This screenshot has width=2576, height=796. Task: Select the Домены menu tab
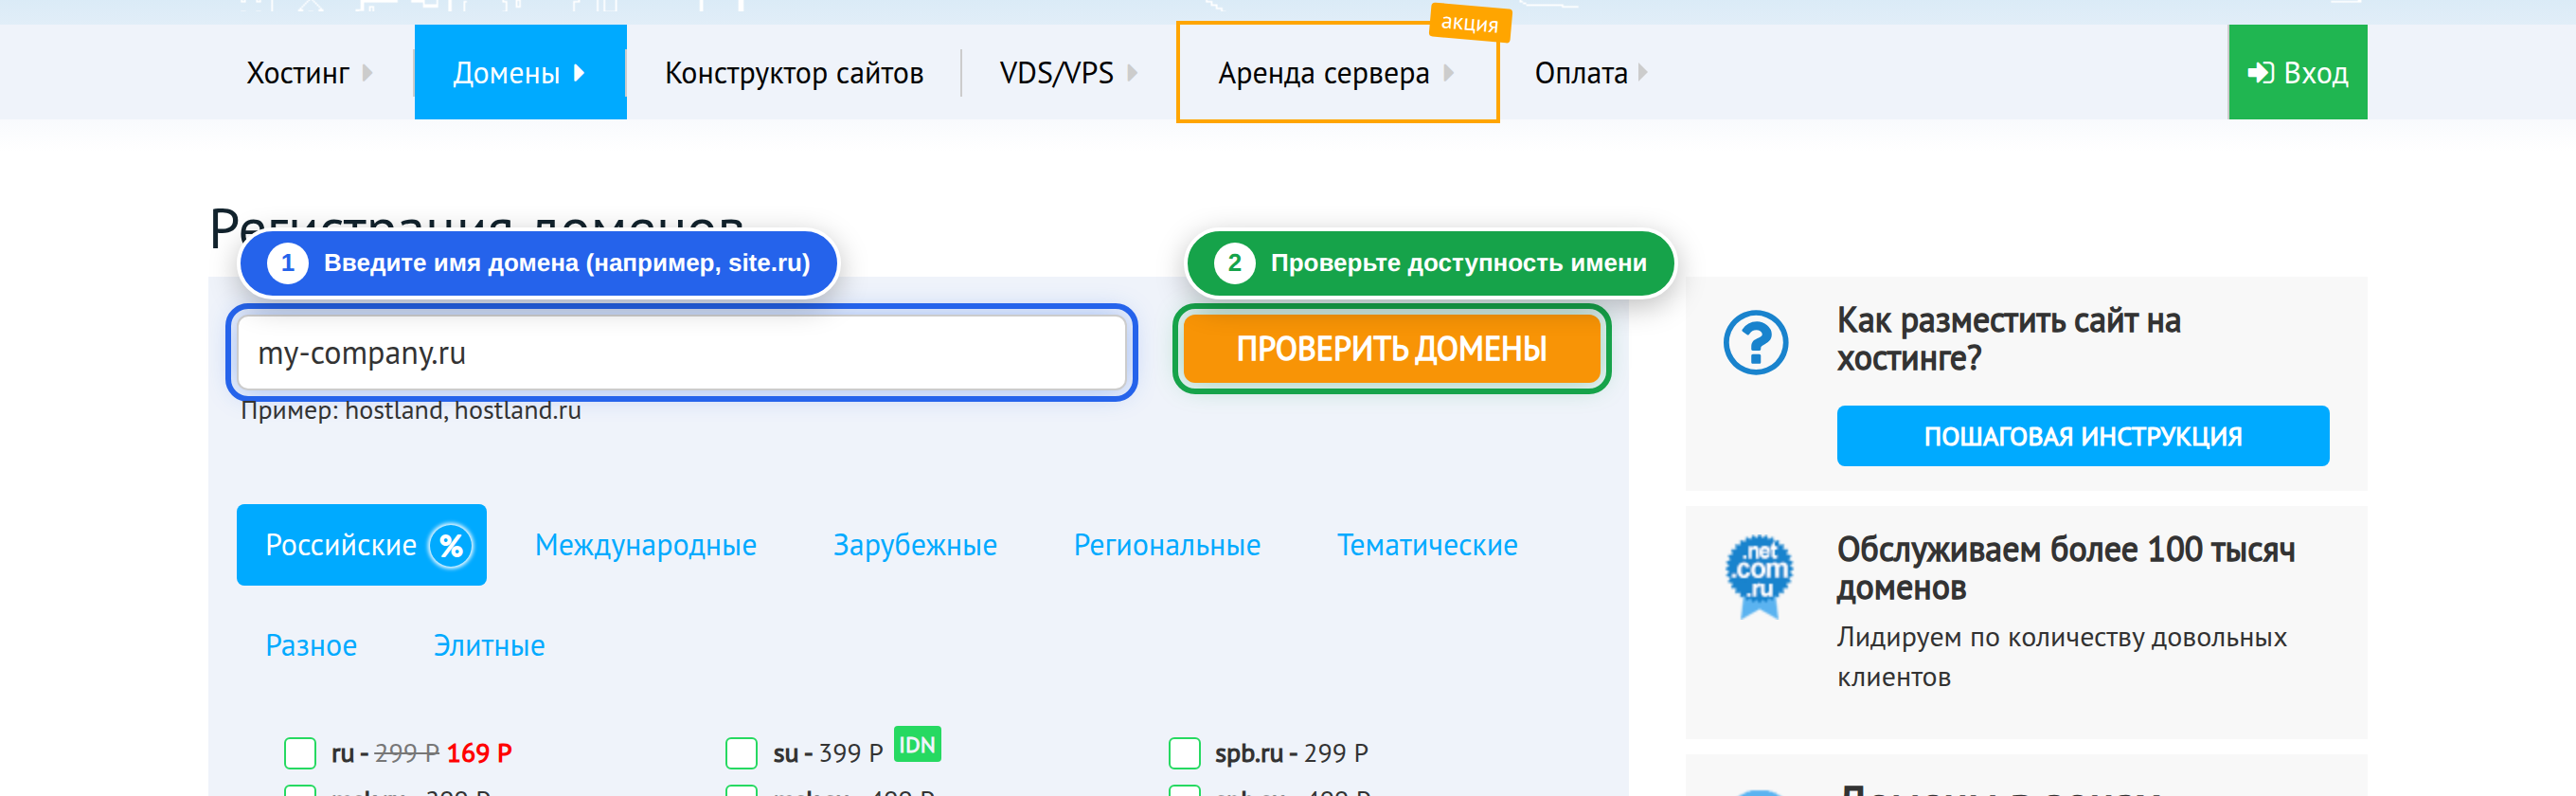pos(520,73)
